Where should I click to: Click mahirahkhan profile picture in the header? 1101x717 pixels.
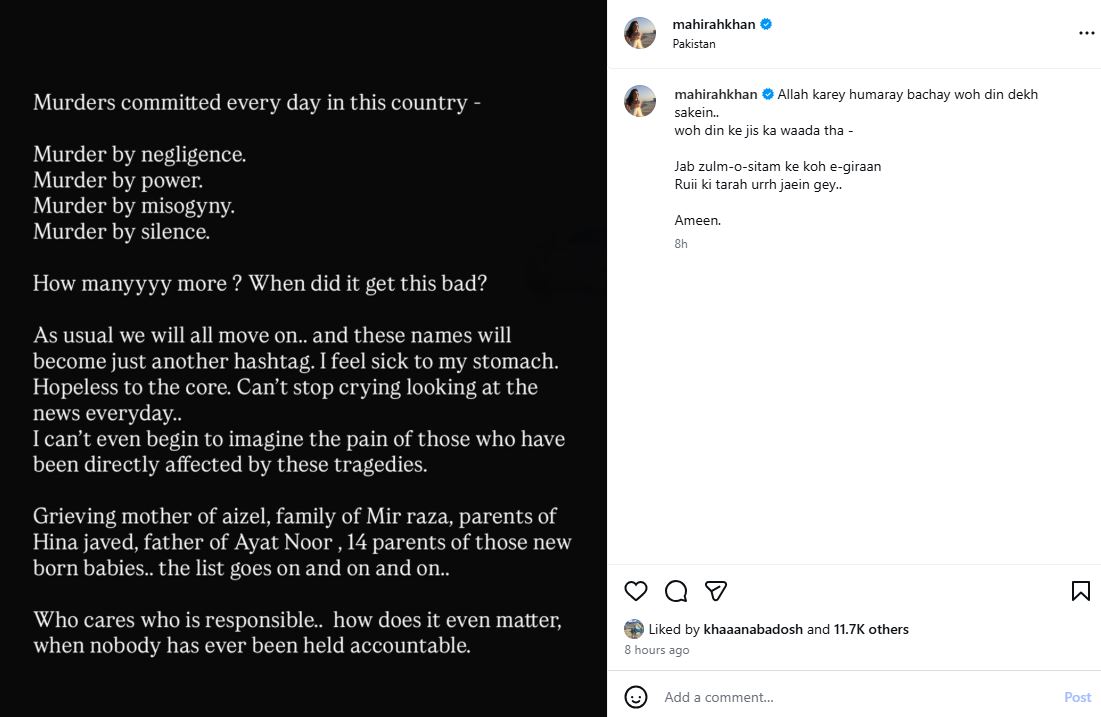640,33
